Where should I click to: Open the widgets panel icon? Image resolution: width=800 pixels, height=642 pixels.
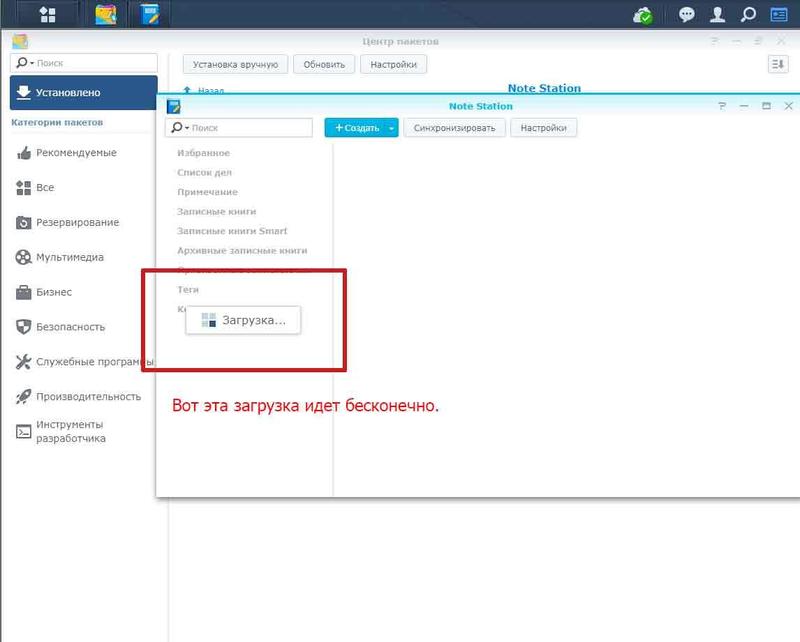pyautogui.click(x=779, y=14)
